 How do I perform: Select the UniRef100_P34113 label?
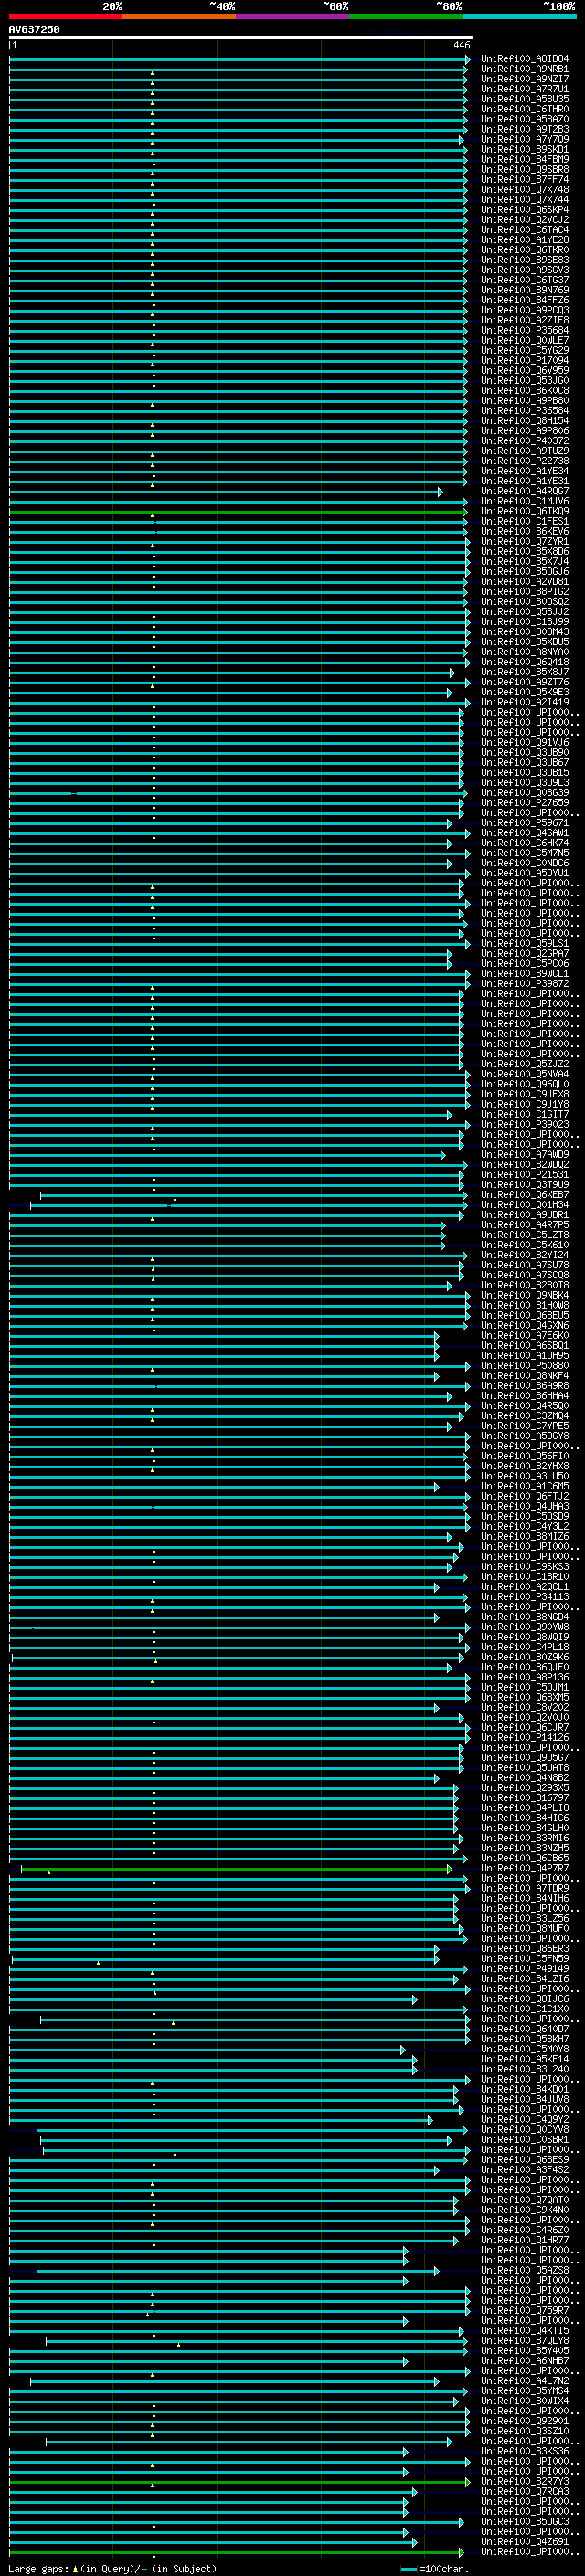[x=524, y=1598]
